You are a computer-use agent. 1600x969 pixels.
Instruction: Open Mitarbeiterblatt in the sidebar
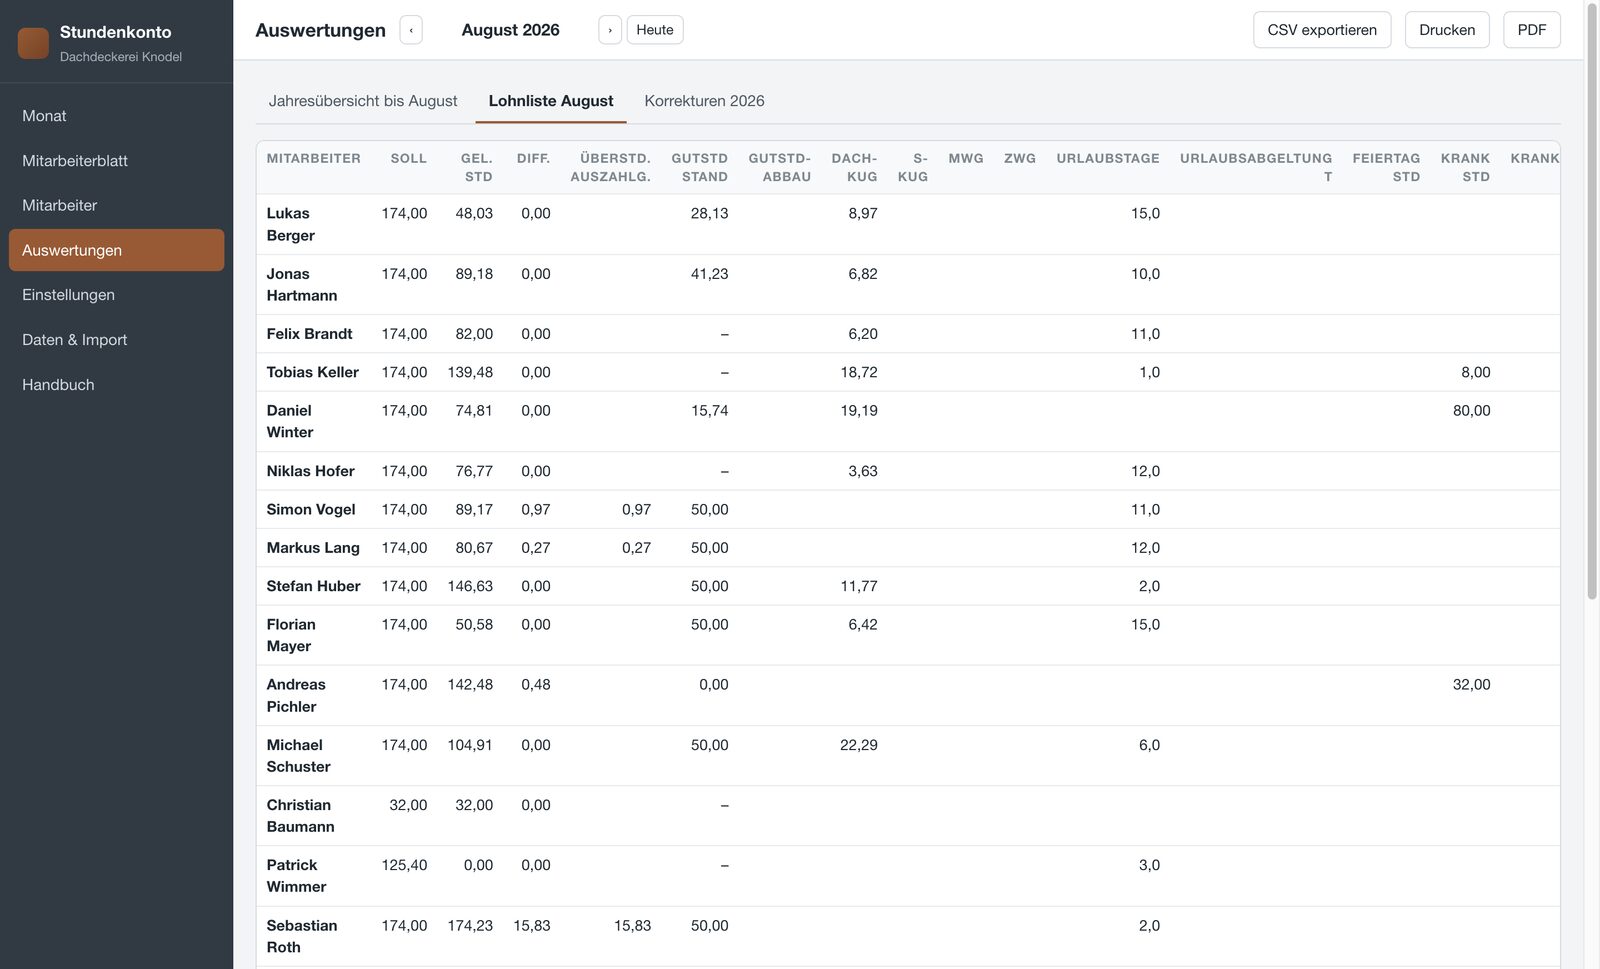[x=116, y=161]
